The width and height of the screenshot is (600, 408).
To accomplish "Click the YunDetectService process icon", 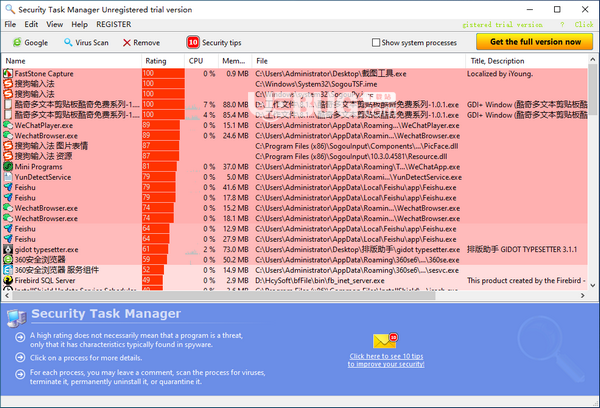I will coord(8,177).
